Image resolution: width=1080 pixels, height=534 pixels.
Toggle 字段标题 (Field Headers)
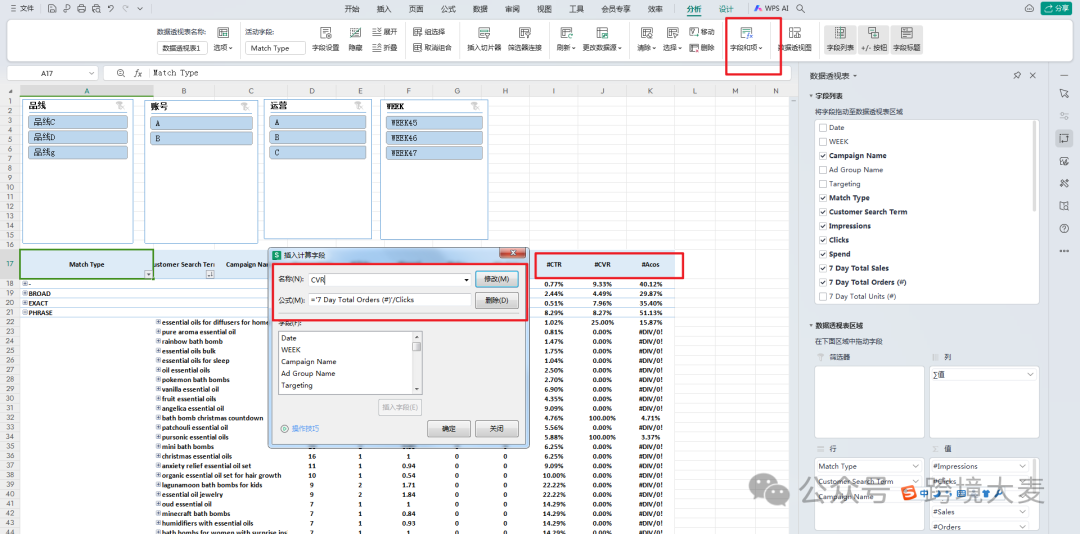click(x=906, y=40)
